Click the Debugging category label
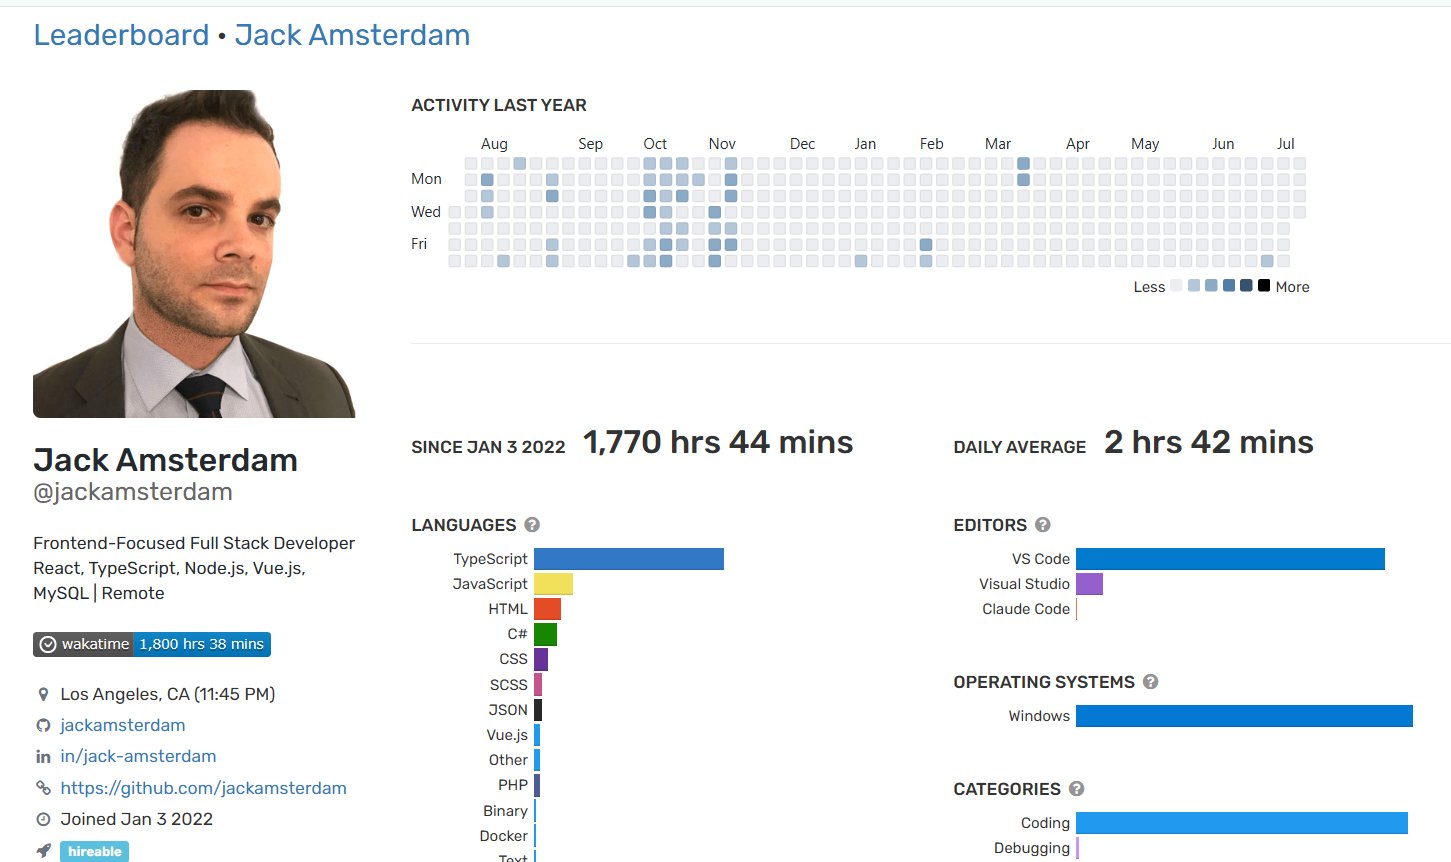 [x=1032, y=848]
